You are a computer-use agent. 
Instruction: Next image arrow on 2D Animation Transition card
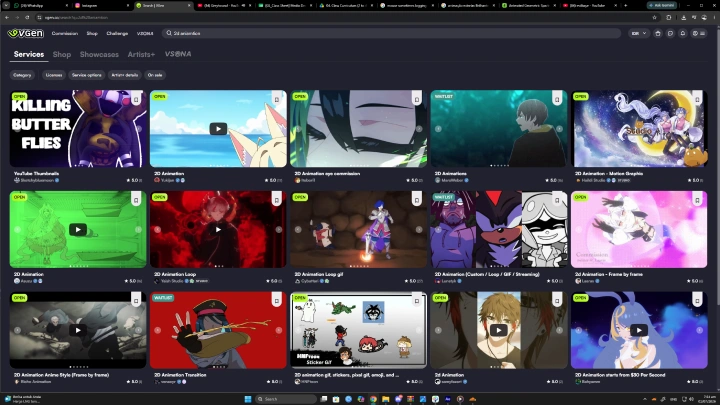[278, 330]
